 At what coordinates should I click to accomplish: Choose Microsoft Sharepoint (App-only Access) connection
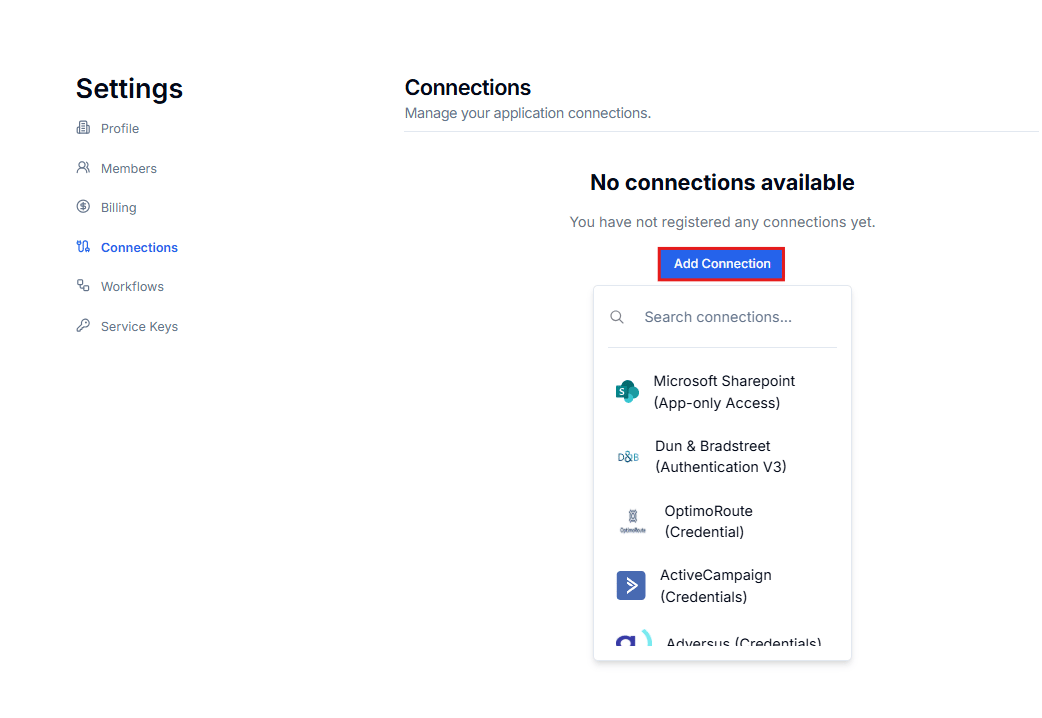pos(722,392)
